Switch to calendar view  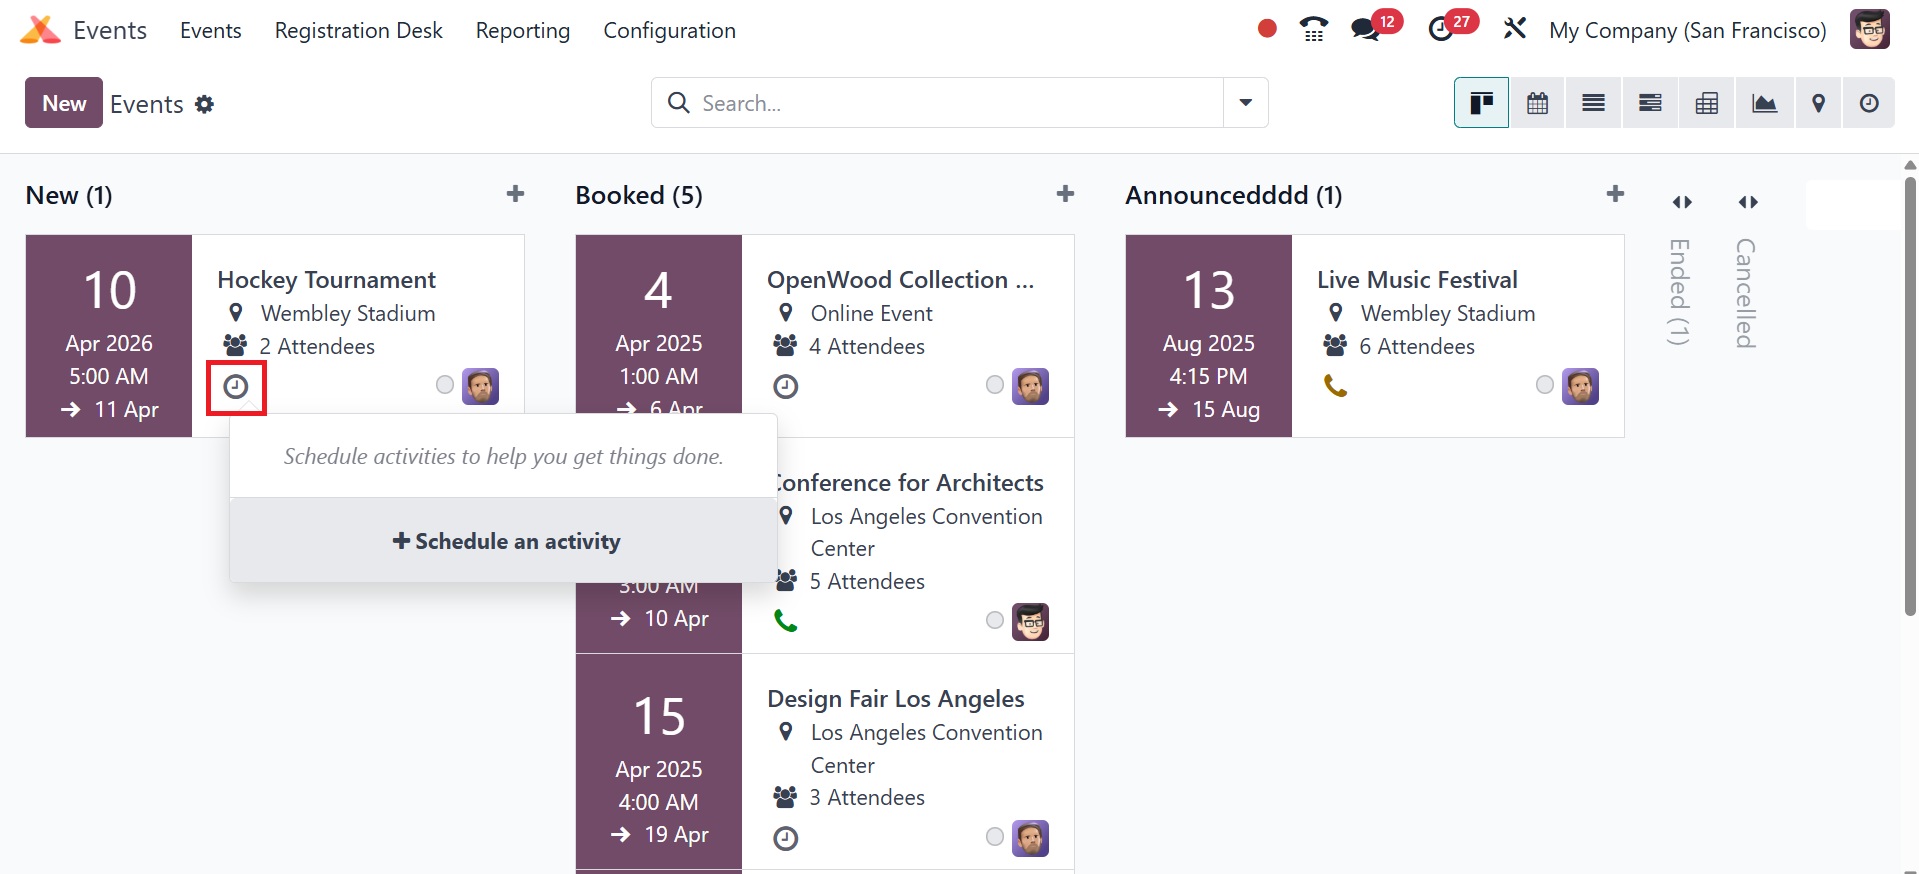[x=1537, y=103]
